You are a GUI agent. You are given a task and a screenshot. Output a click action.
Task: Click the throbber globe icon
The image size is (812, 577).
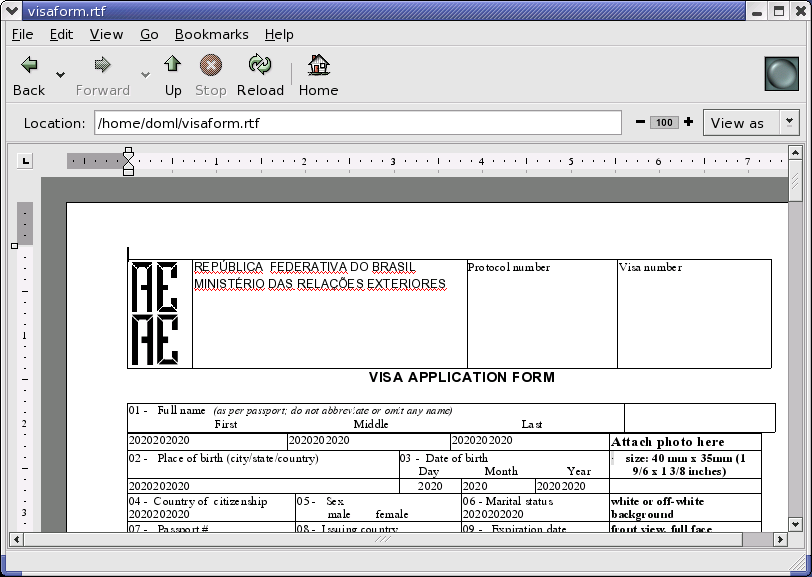pyautogui.click(x=782, y=74)
